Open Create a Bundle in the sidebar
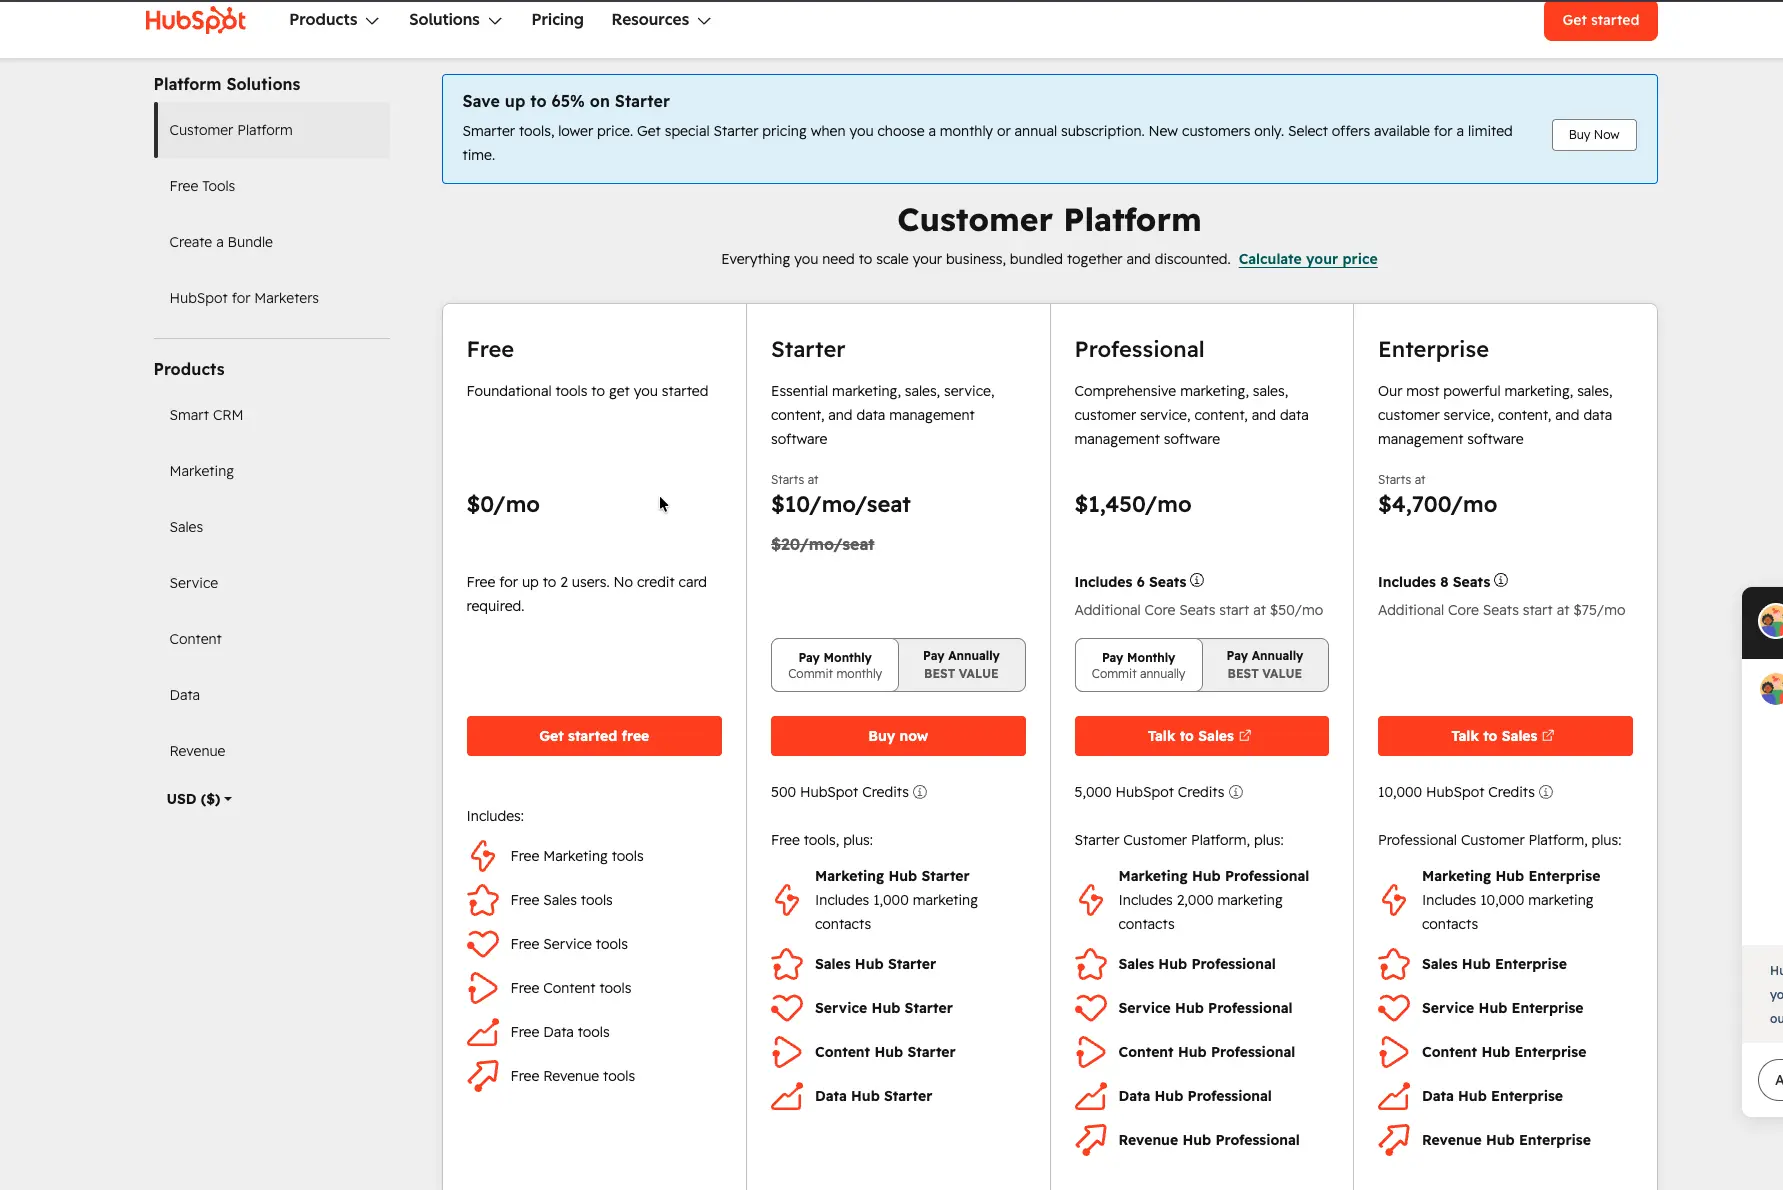The width and height of the screenshot is (1783, 1190). 221,242
